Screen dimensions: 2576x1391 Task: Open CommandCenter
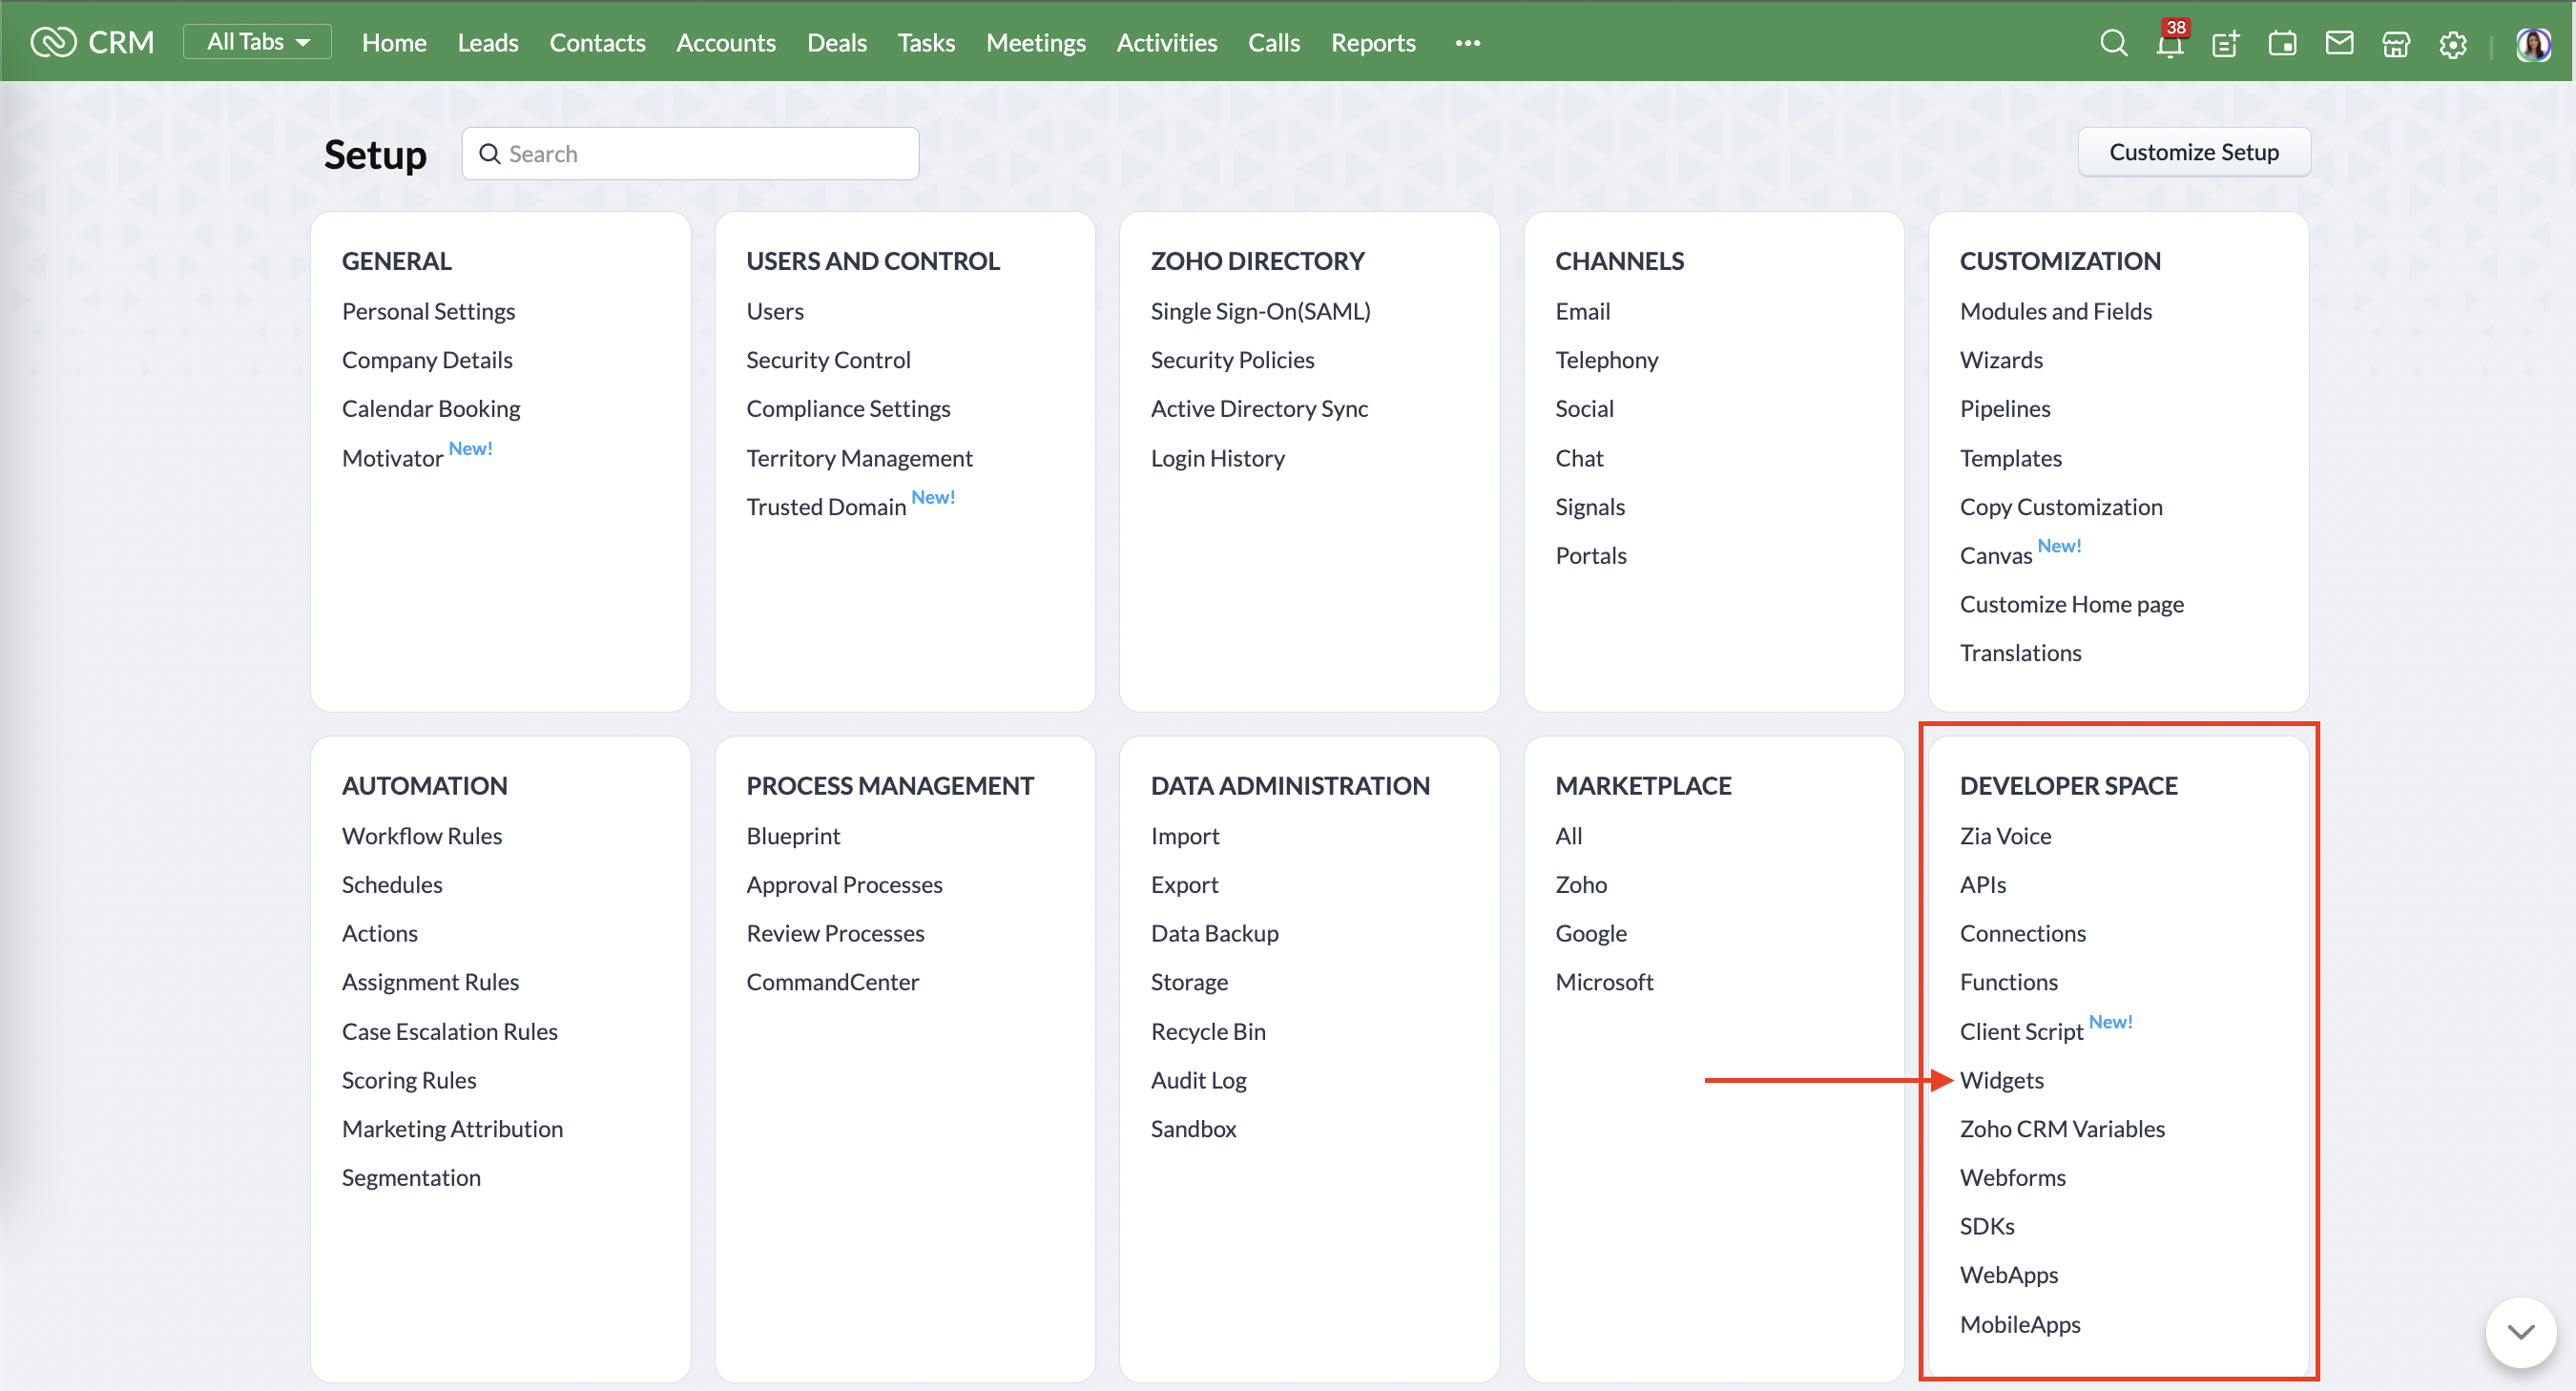(832, 982)
